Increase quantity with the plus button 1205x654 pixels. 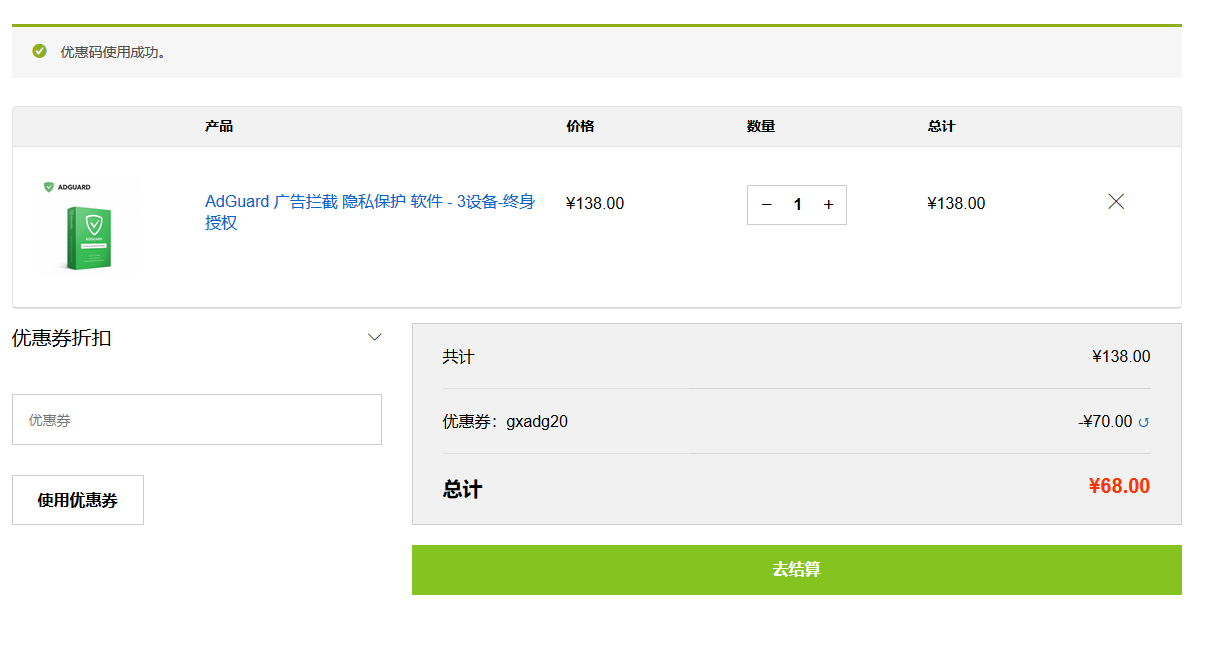[828, 205]
